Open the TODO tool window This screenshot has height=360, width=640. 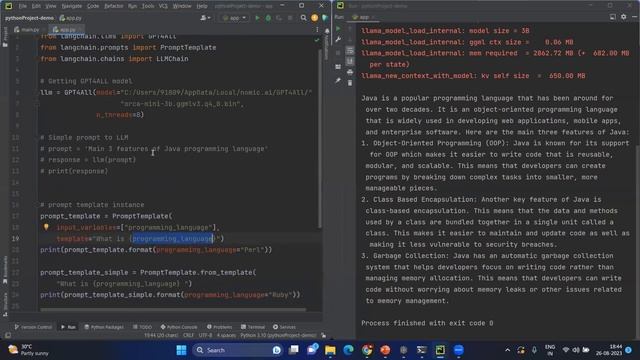pyautogui.click(x=142, y=327)
